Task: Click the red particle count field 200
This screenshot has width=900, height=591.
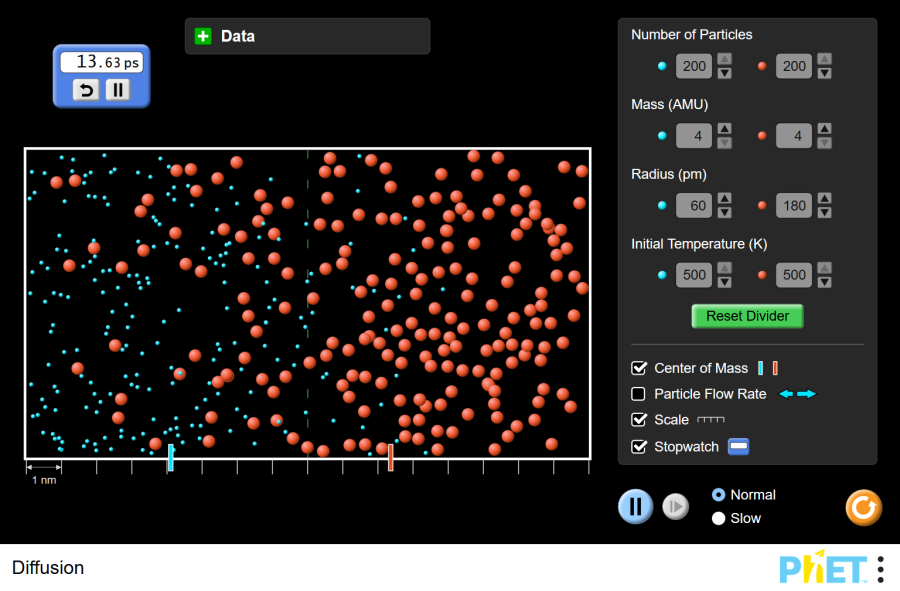Action: click(794, 66)
